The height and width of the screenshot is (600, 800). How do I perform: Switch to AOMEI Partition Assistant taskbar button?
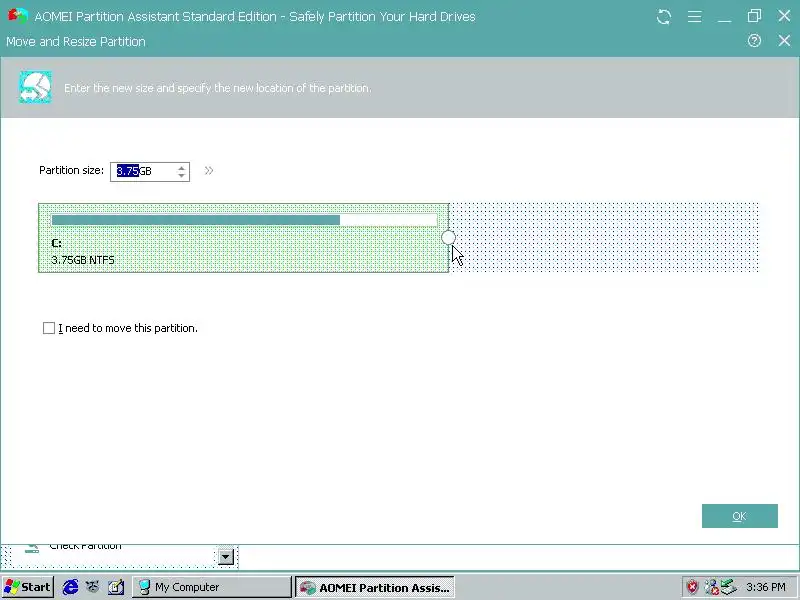[375, 587]
